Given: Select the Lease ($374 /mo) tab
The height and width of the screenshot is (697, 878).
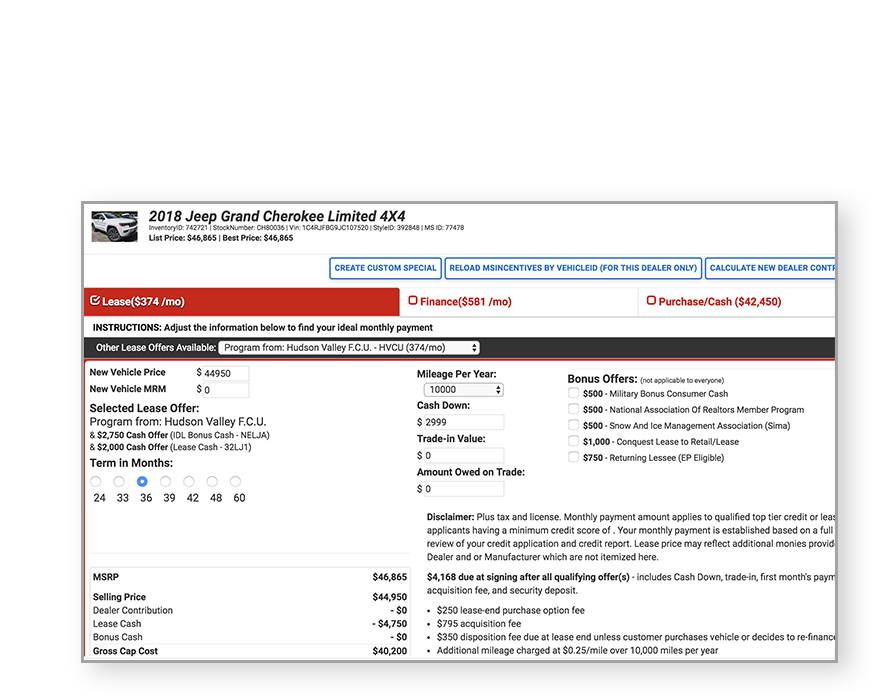Looking at the screenshot, I should coord(241,302).
